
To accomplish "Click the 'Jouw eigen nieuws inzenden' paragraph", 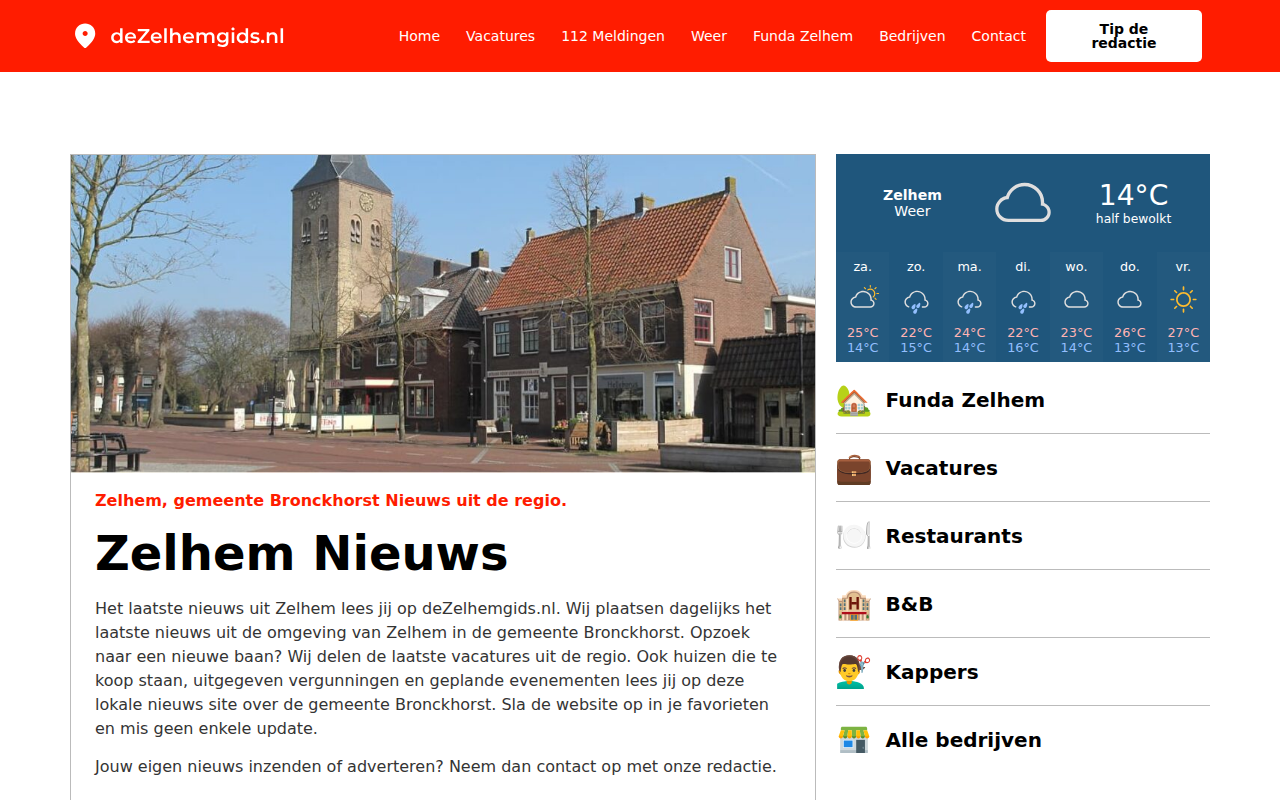I will pyautogui.click(x=435, y=767).
